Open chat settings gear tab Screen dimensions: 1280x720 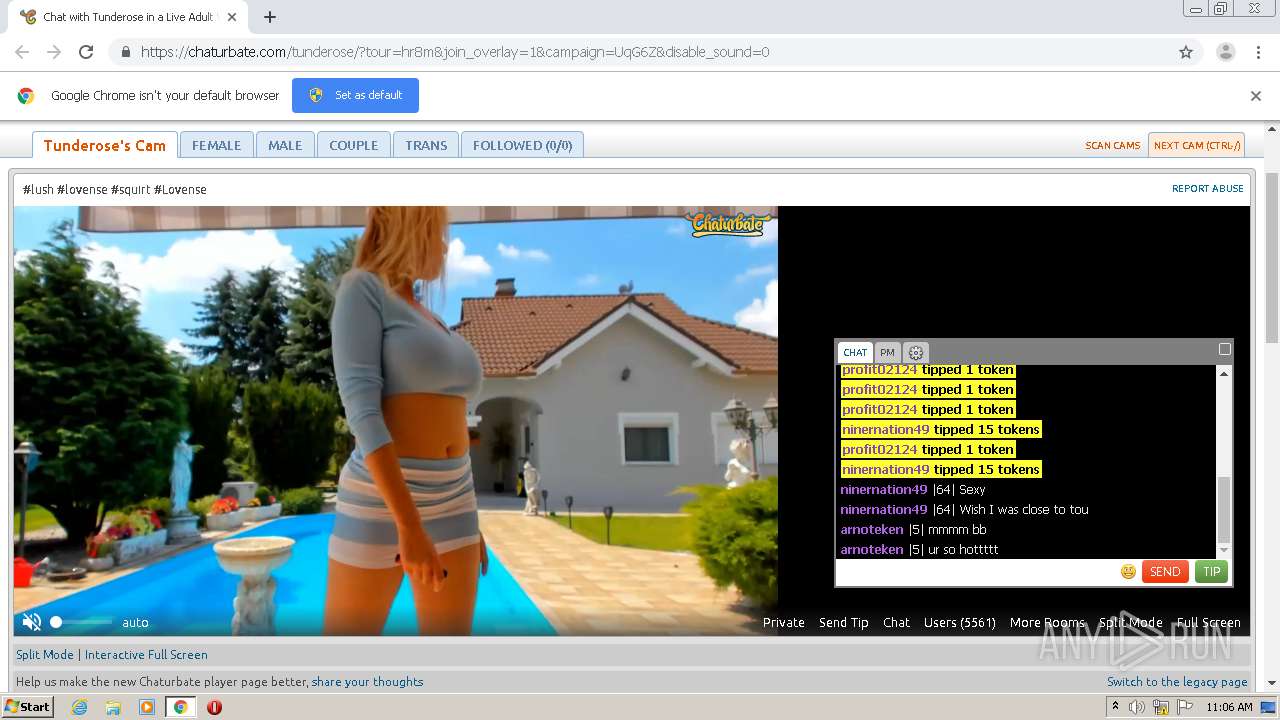[x=916, y=352]
